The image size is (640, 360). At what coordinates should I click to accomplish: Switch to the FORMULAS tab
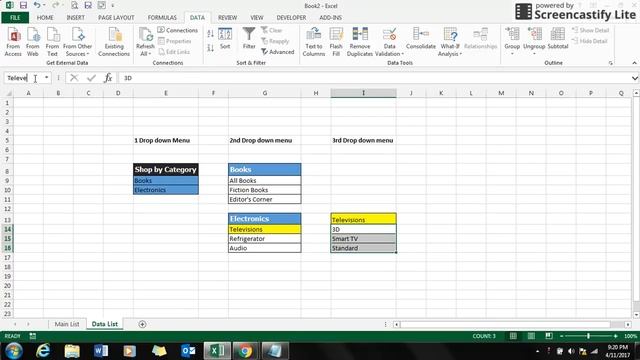tap(162, 18)
